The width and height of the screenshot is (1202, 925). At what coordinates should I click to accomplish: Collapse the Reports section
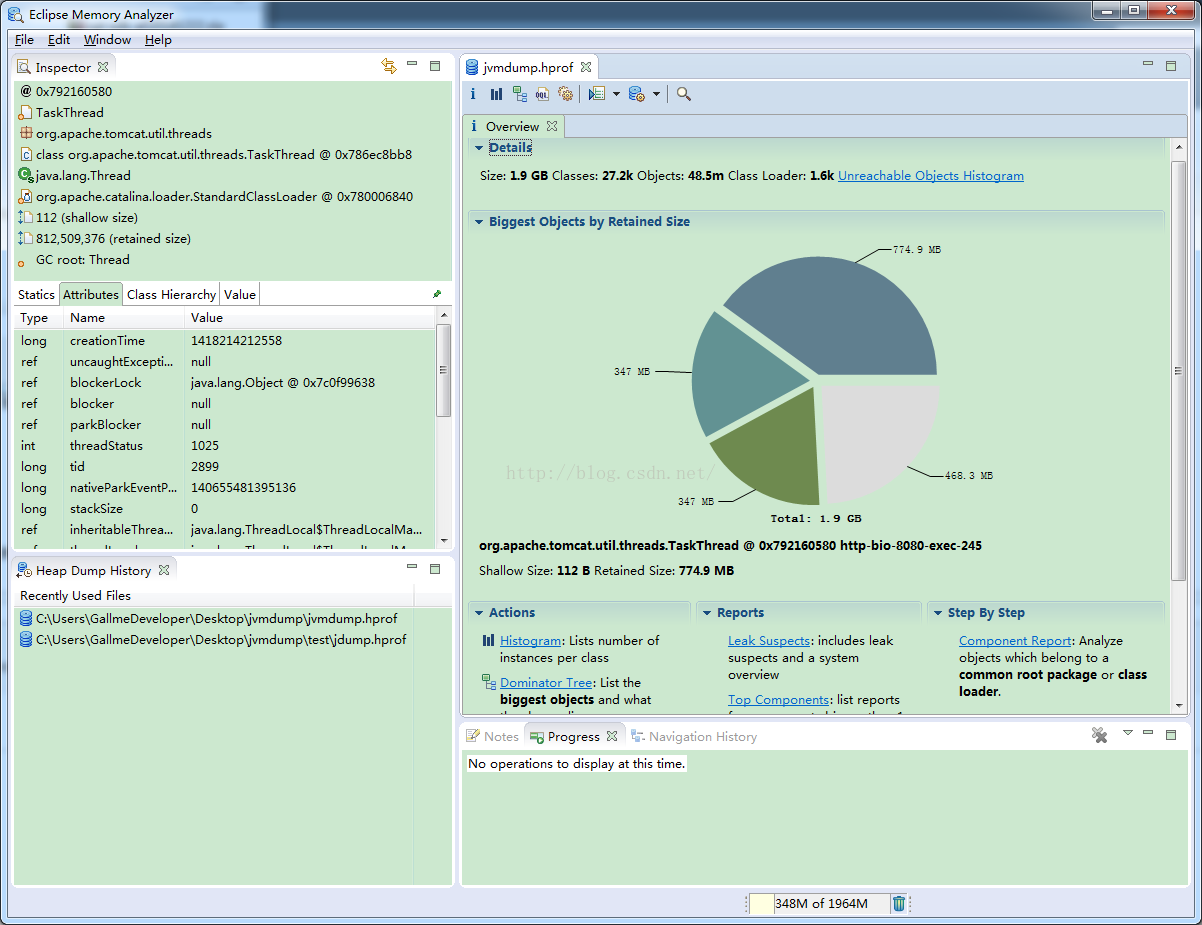(707, 613)
